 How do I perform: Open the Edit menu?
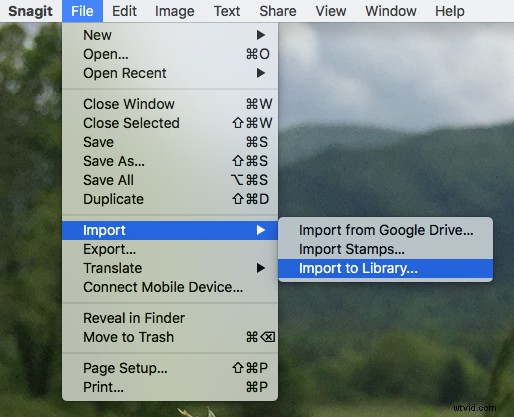(x=124, y=11)
